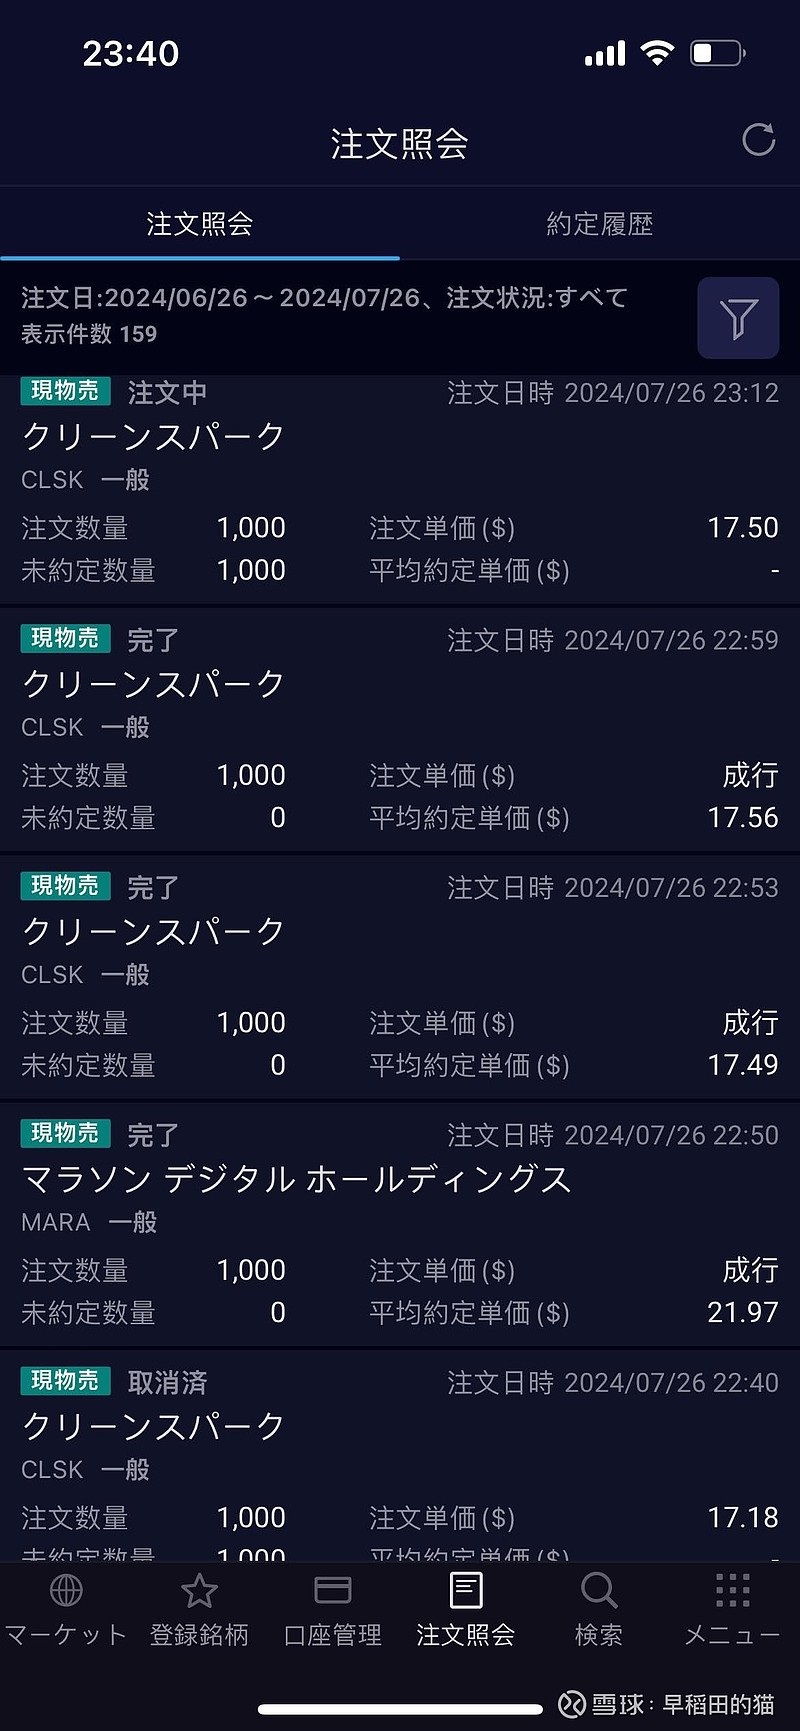Open the order filter funnel button
800x1731 pixels.
pos(738,318)
